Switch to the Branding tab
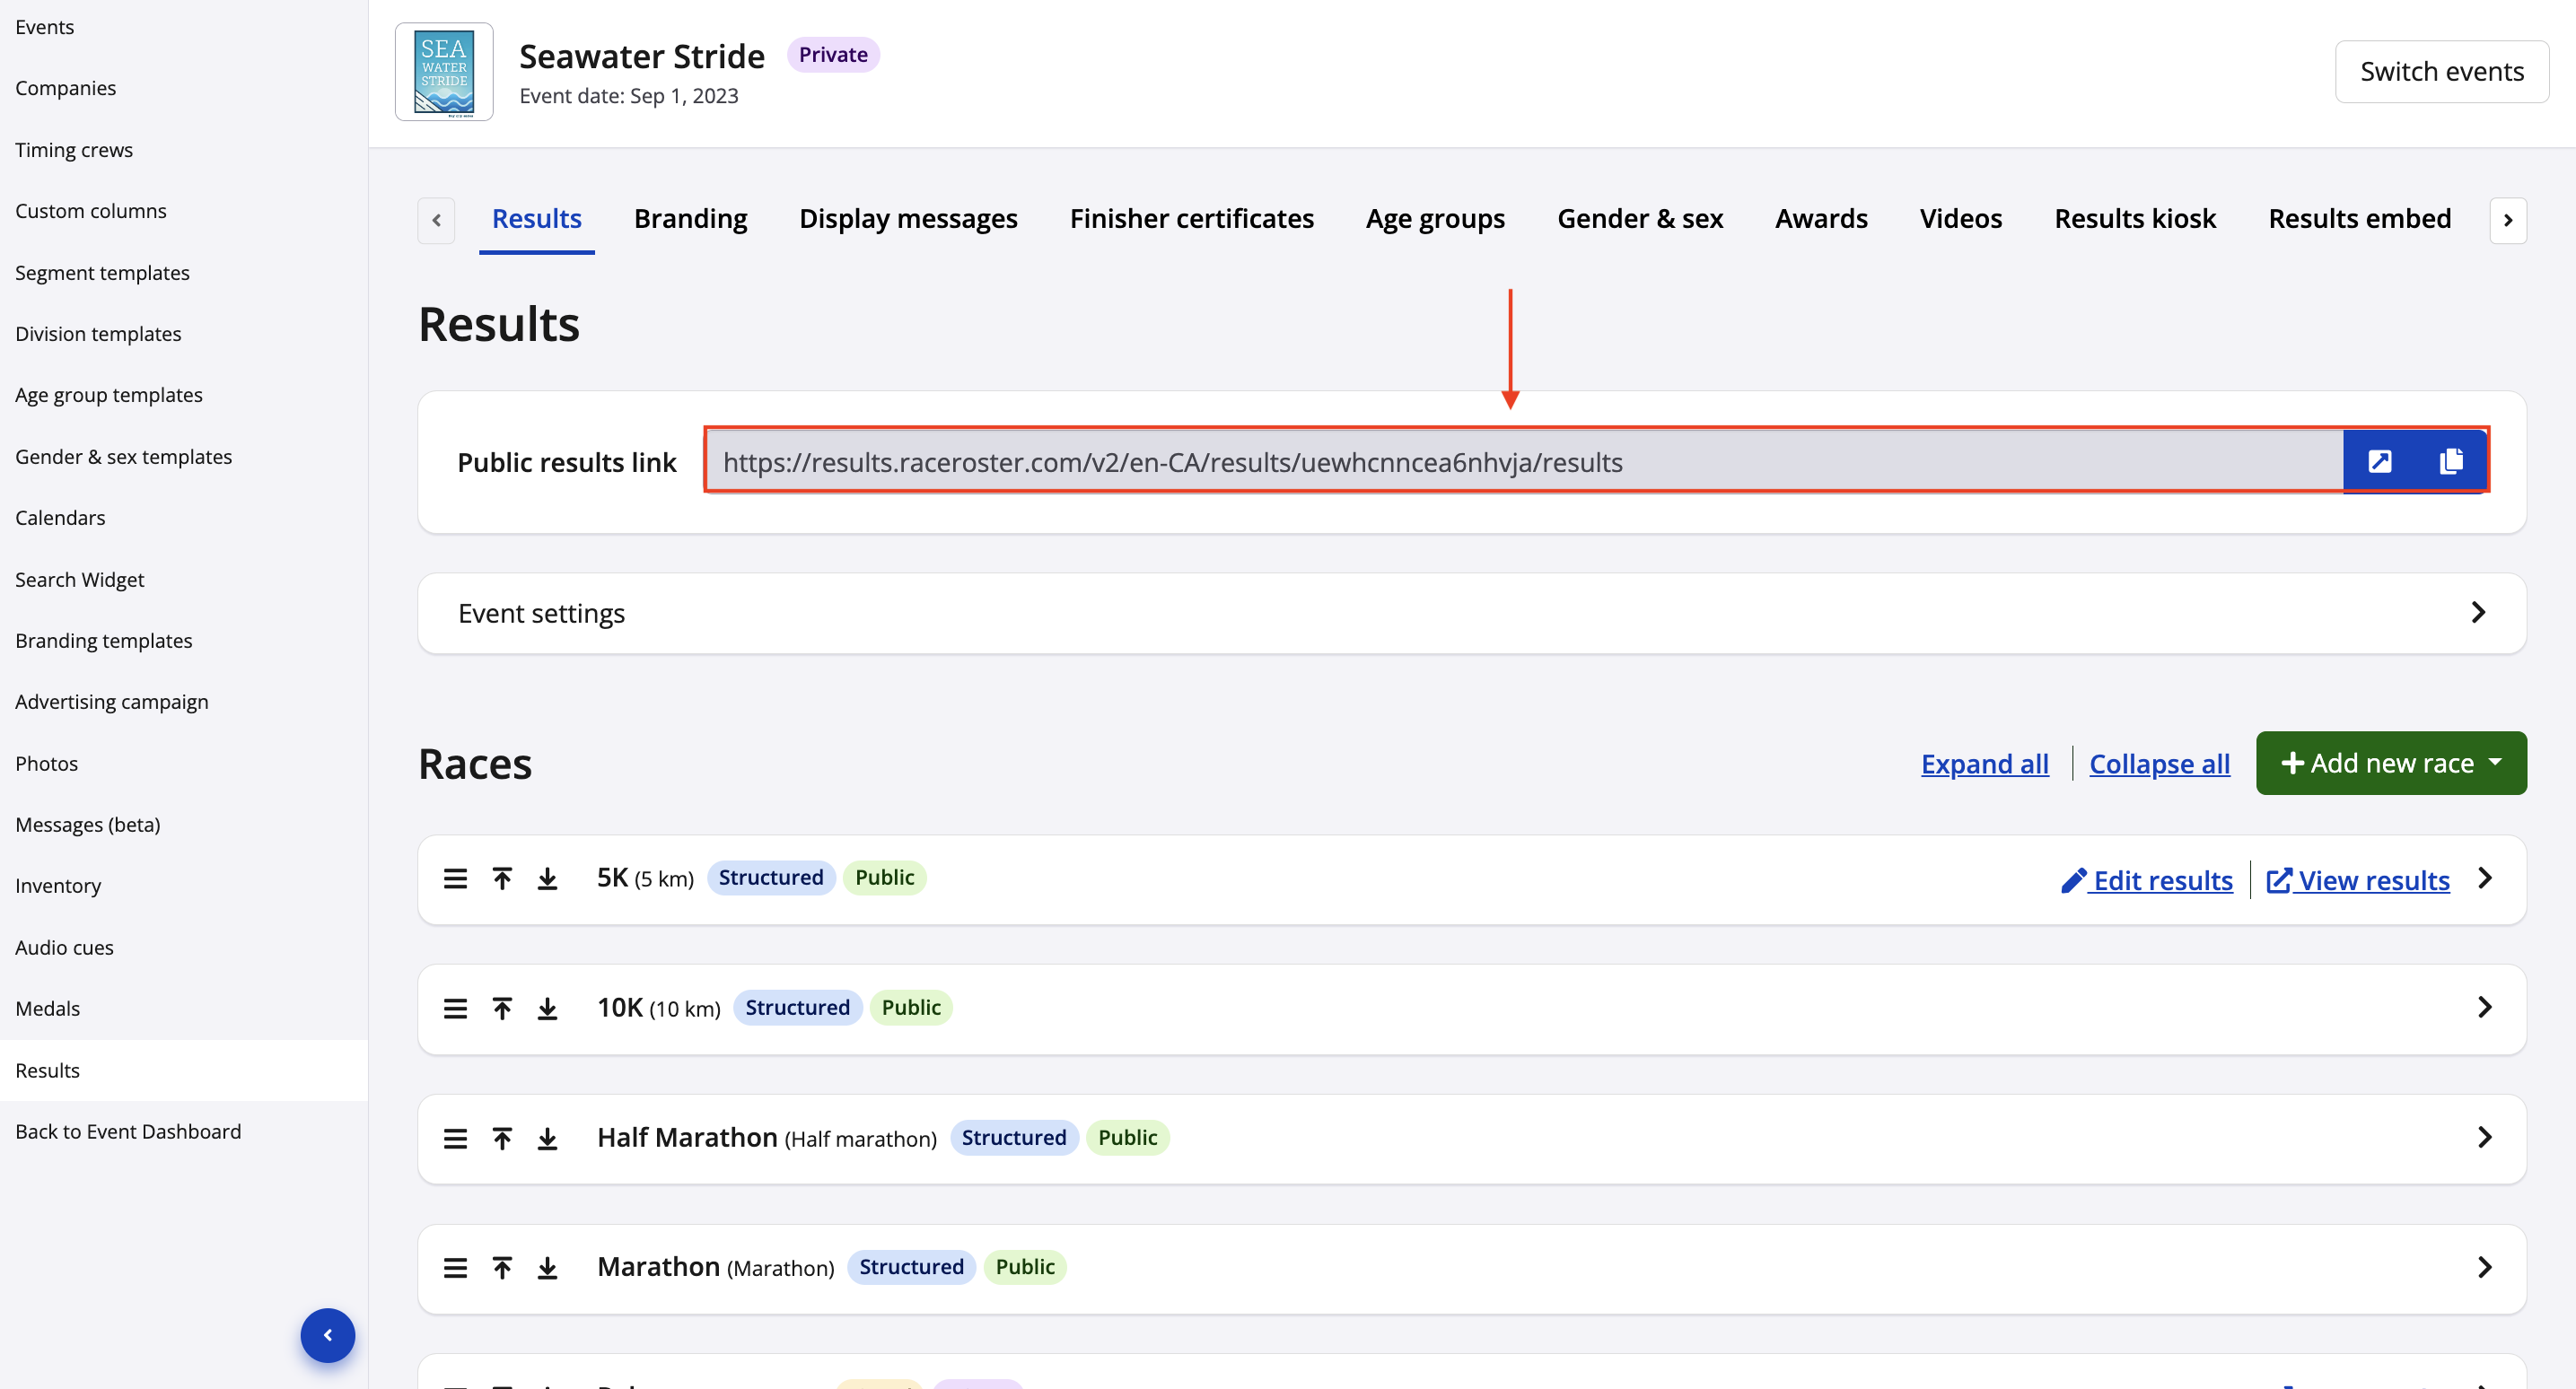 coord(690,218)
